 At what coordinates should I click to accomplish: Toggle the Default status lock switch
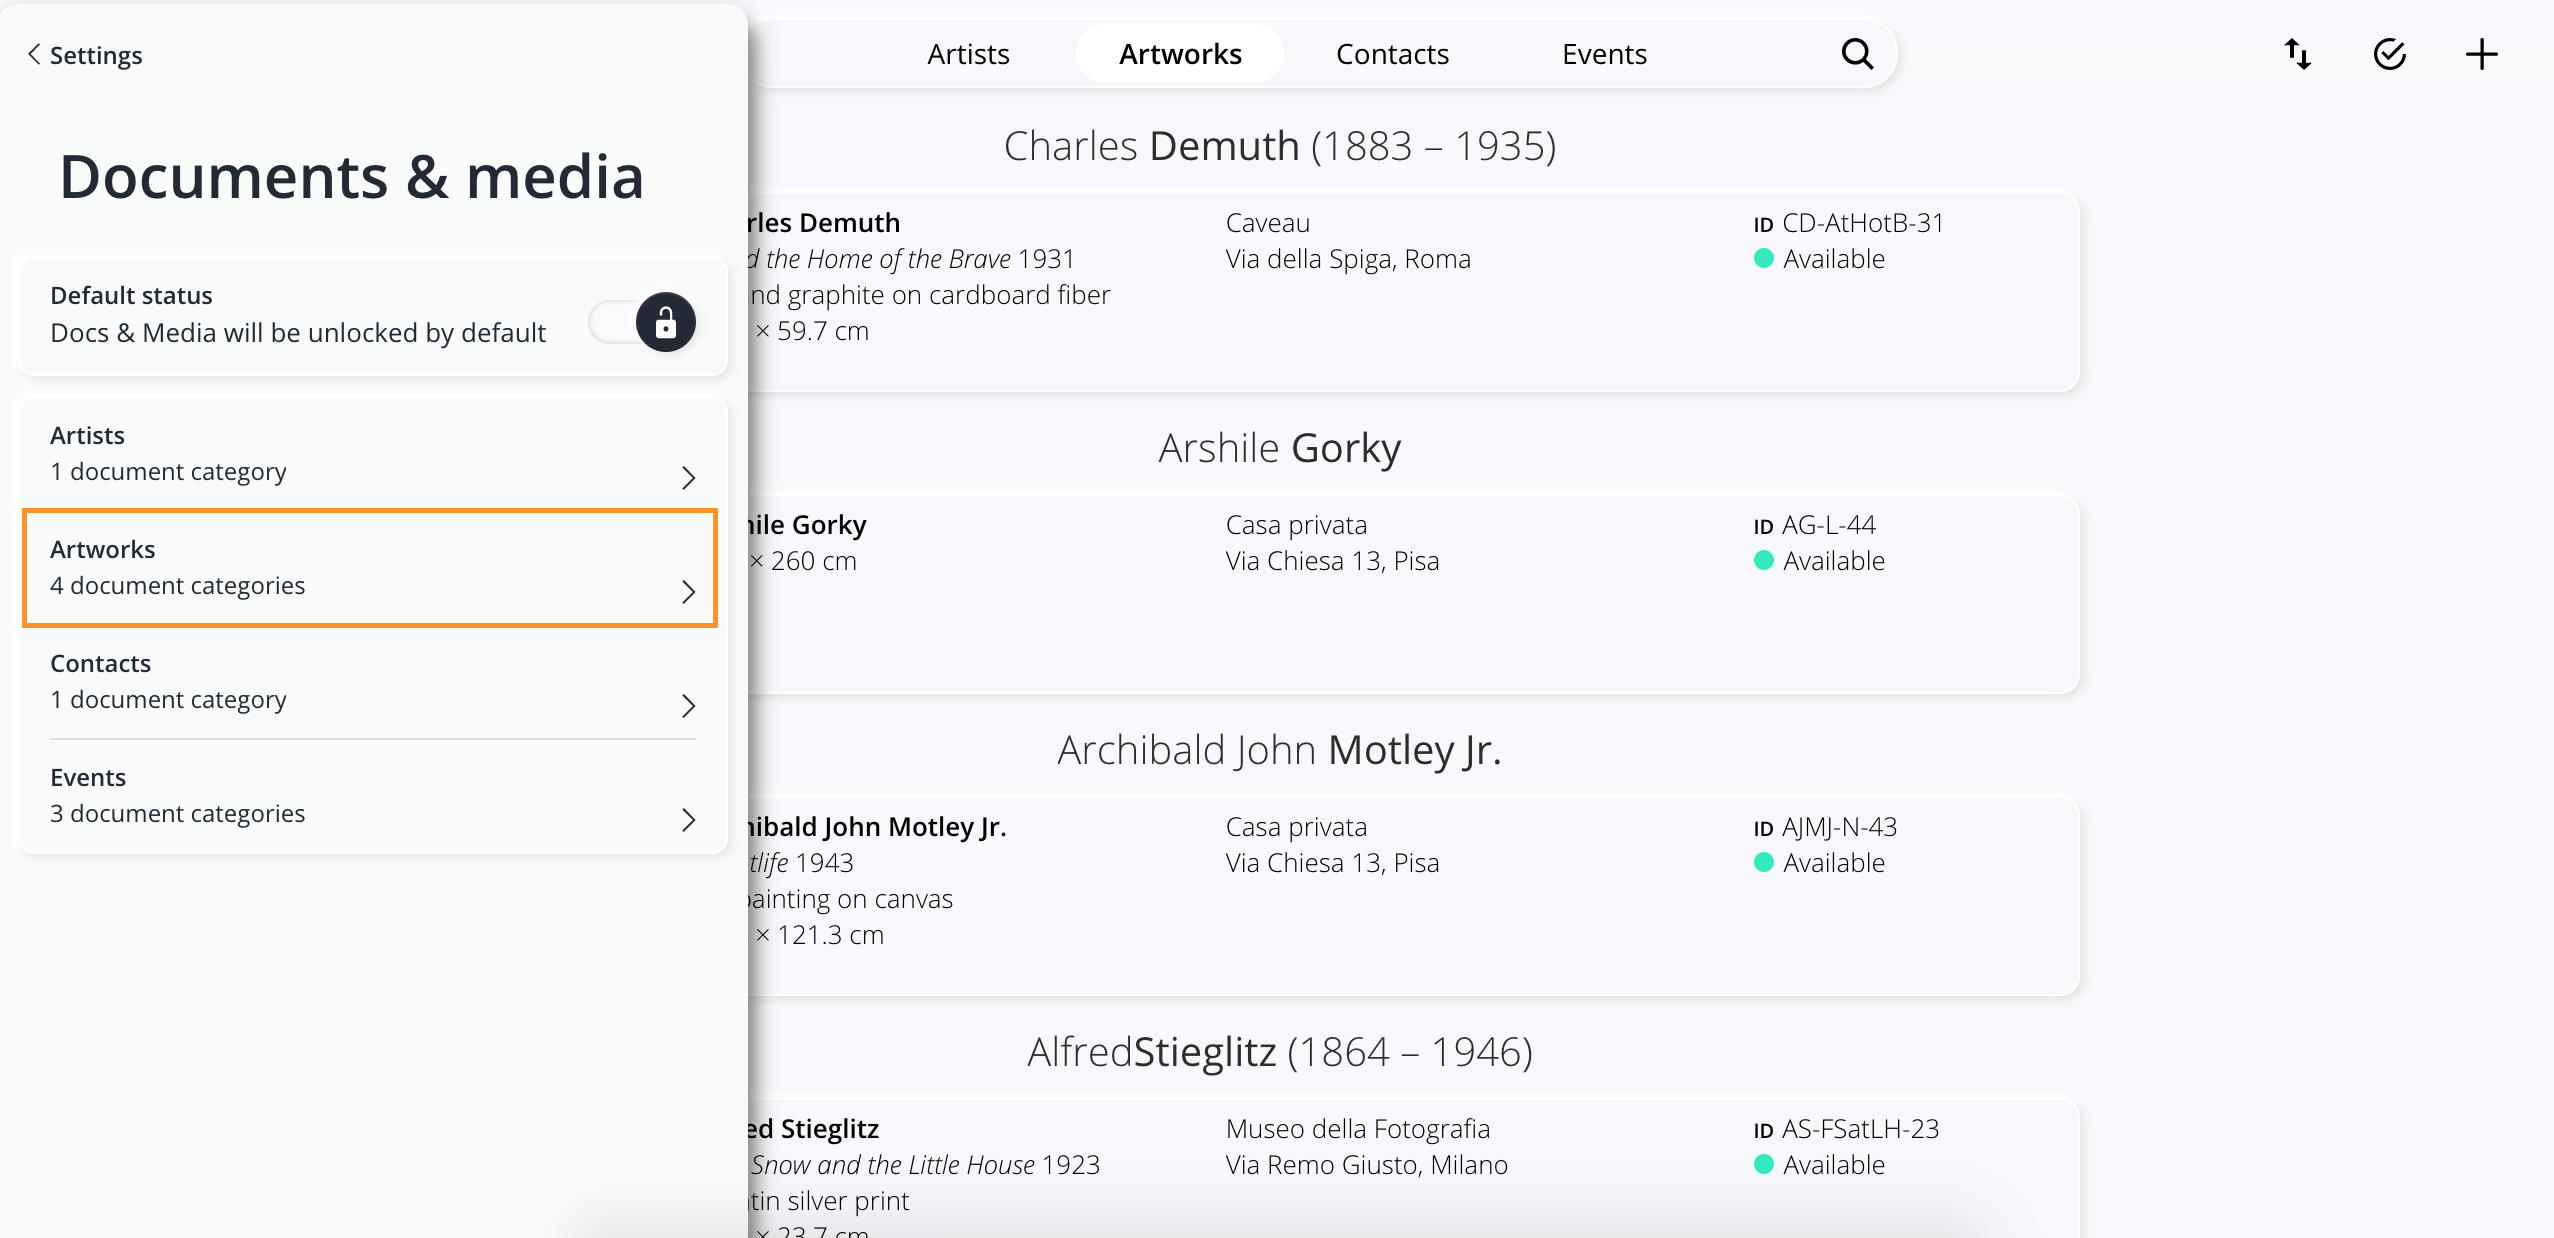642,322
